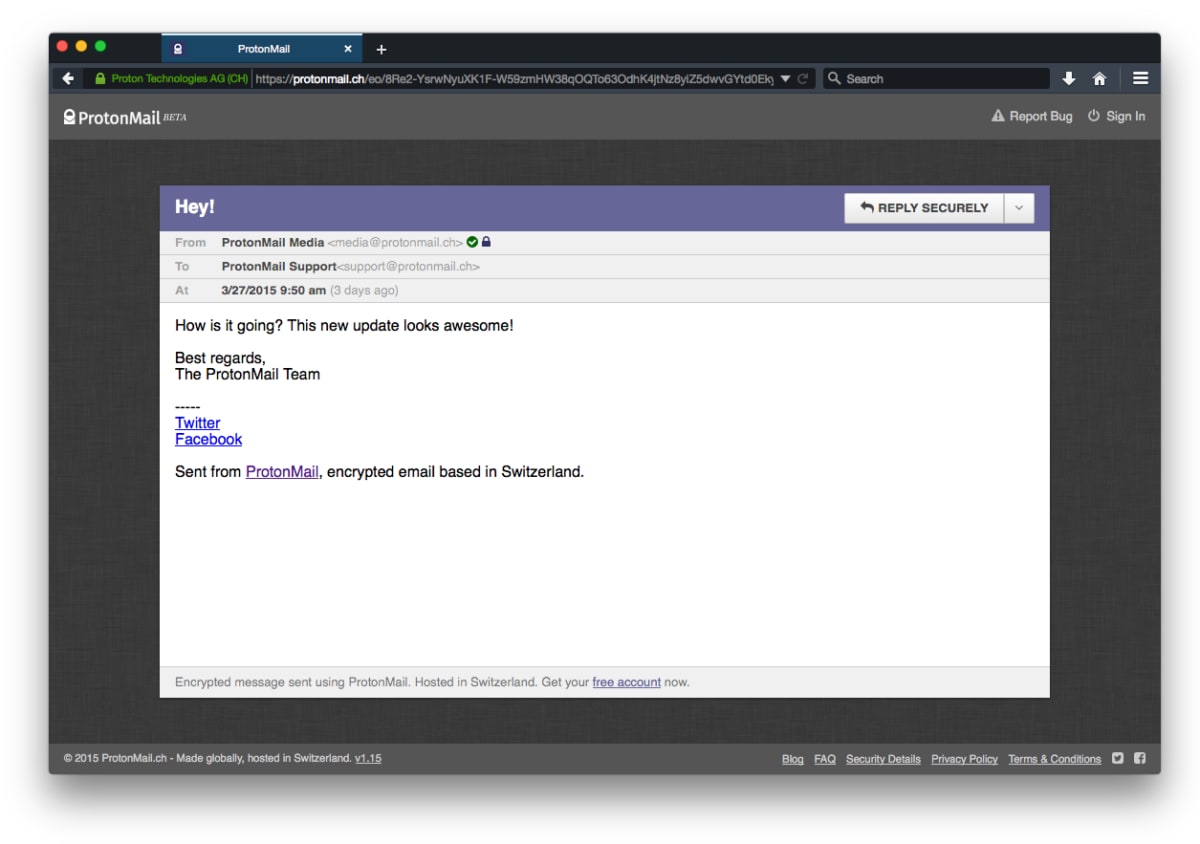Click the address bar URL
Screen dimensions: 1200x844
pos(513,79)
